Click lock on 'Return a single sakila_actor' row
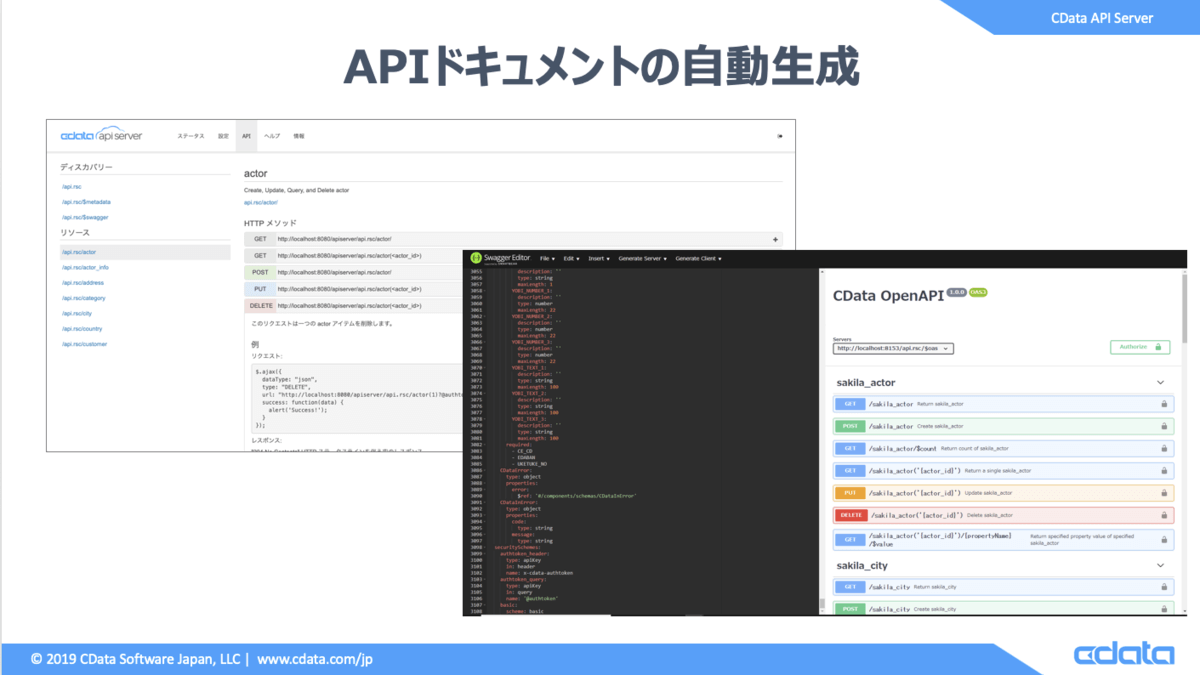 tap(1164, 470)
